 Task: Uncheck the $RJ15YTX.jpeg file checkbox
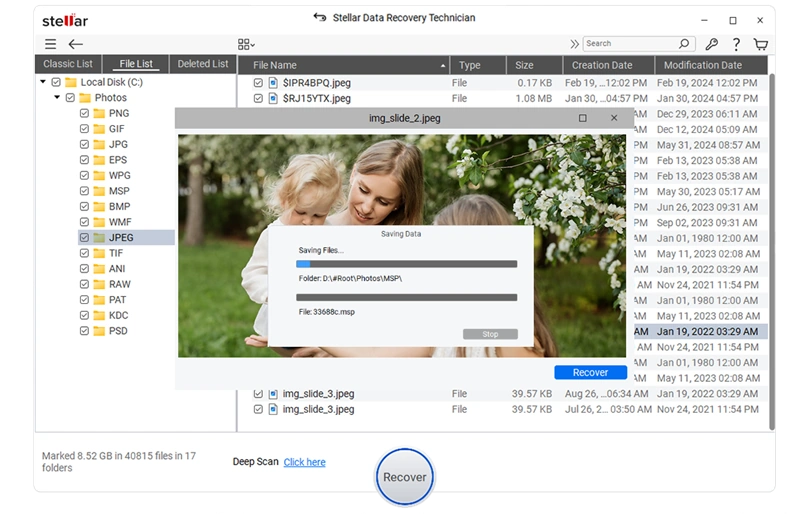[x=259, y=99]
